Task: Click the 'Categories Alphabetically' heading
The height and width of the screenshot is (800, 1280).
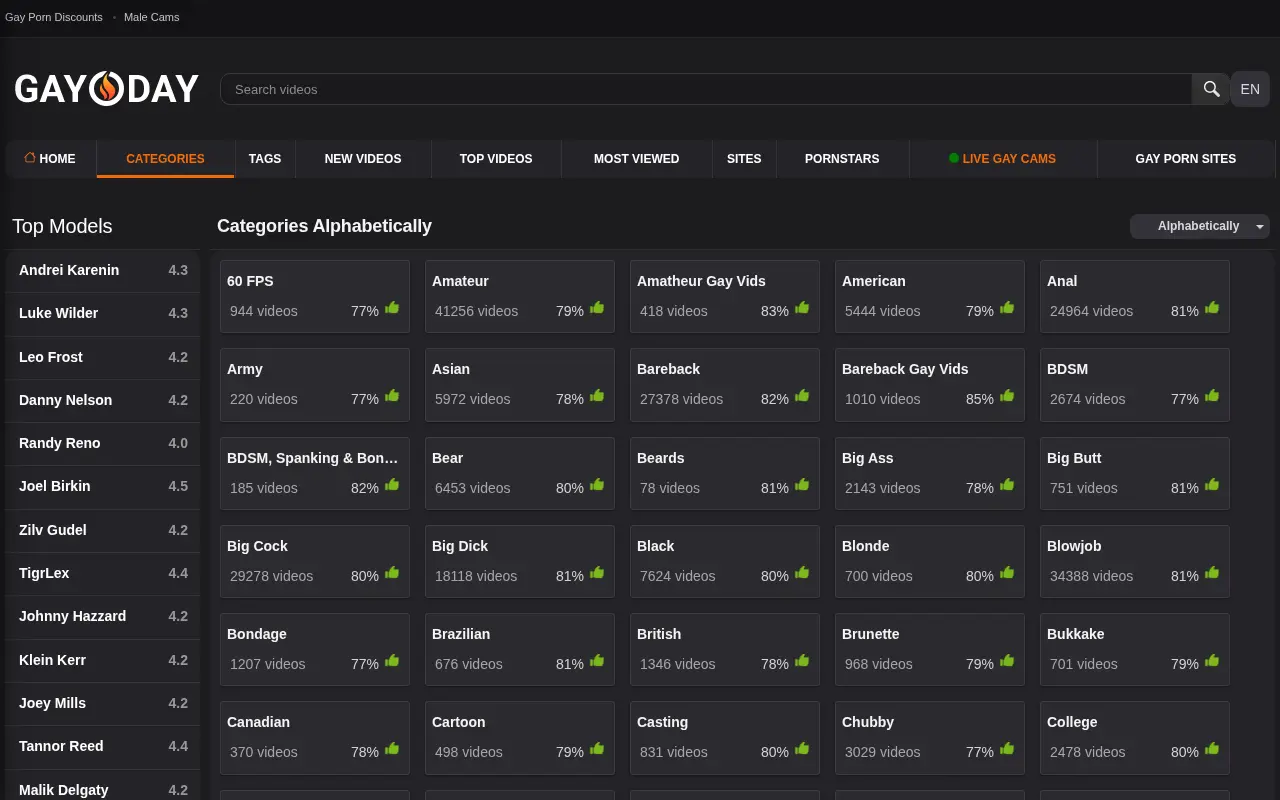Action: coord(324,226)
